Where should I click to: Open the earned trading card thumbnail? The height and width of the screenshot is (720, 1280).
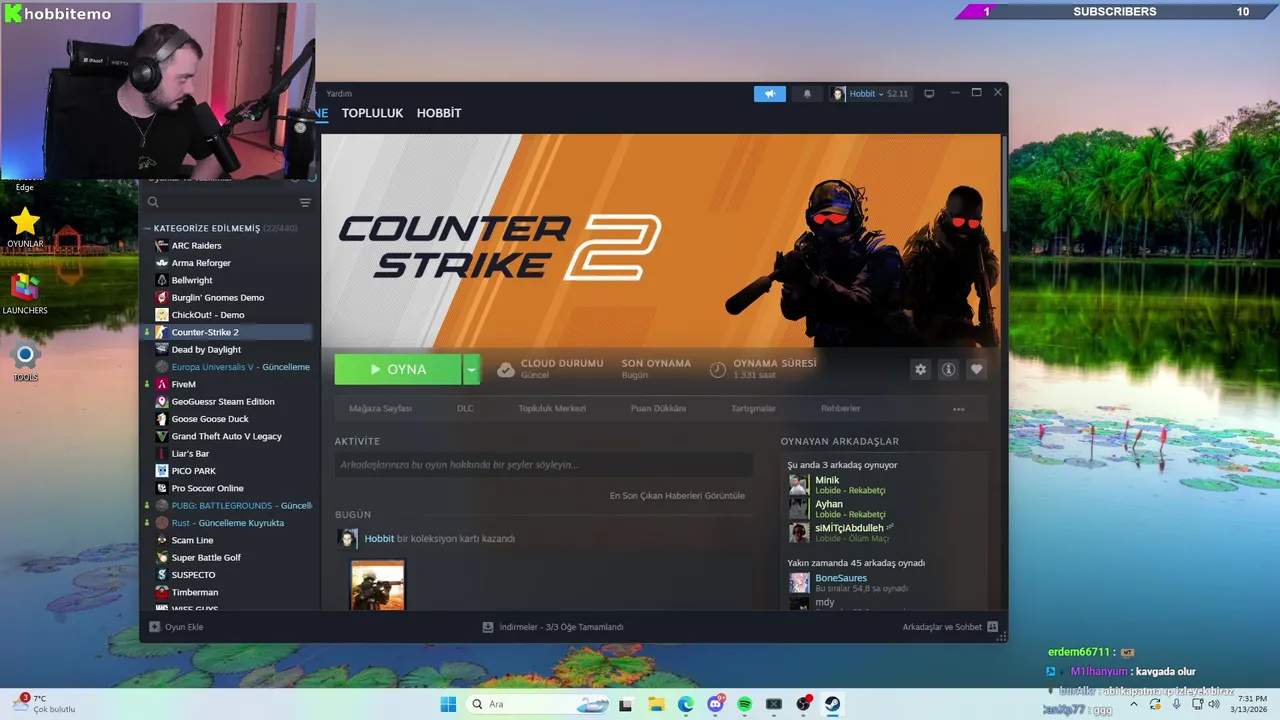pyautogui.click(x=378, y=585)
